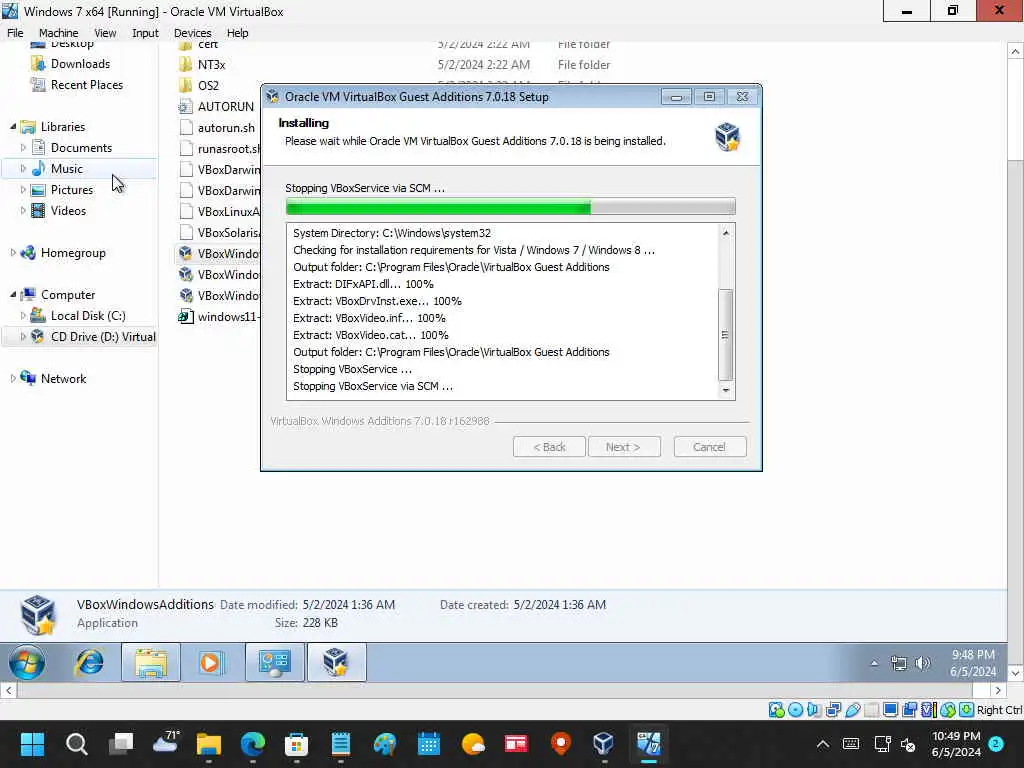This screenshot has width=1024, height=768.
Task: Click the install log scrollbar down arrow
Action: coord(726,390)
